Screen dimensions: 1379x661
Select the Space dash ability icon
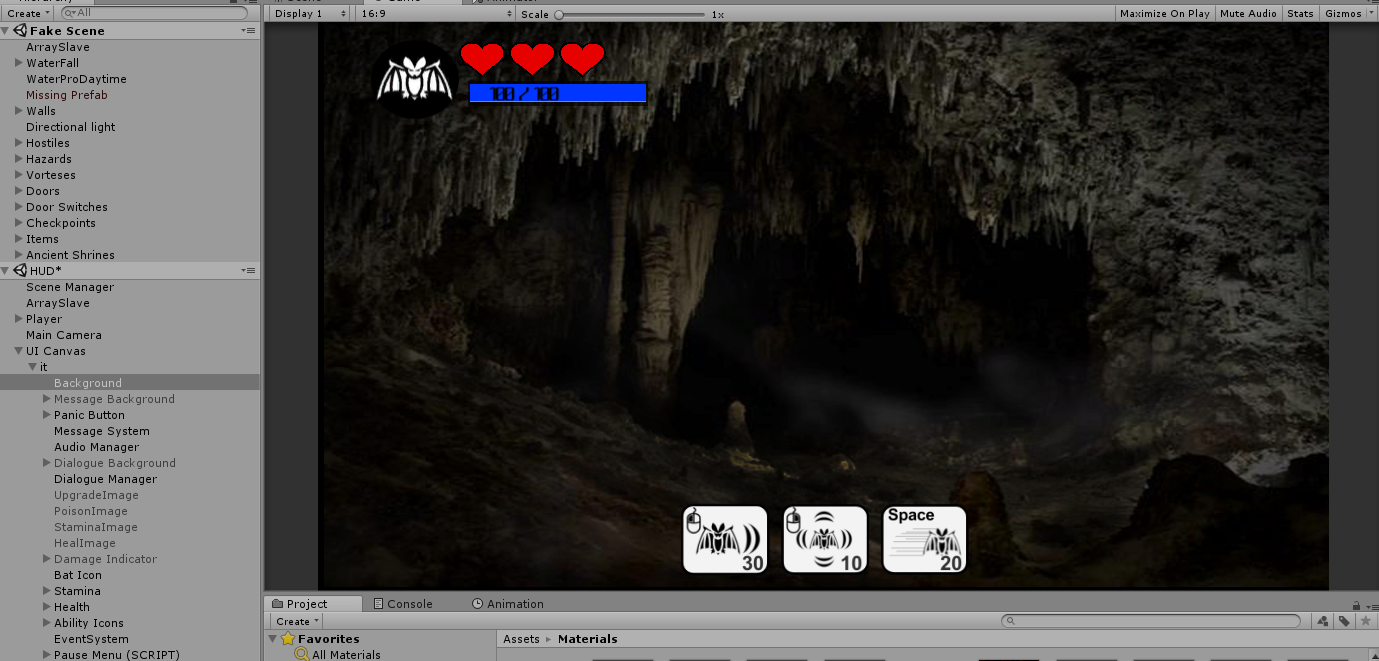[923, 539]
